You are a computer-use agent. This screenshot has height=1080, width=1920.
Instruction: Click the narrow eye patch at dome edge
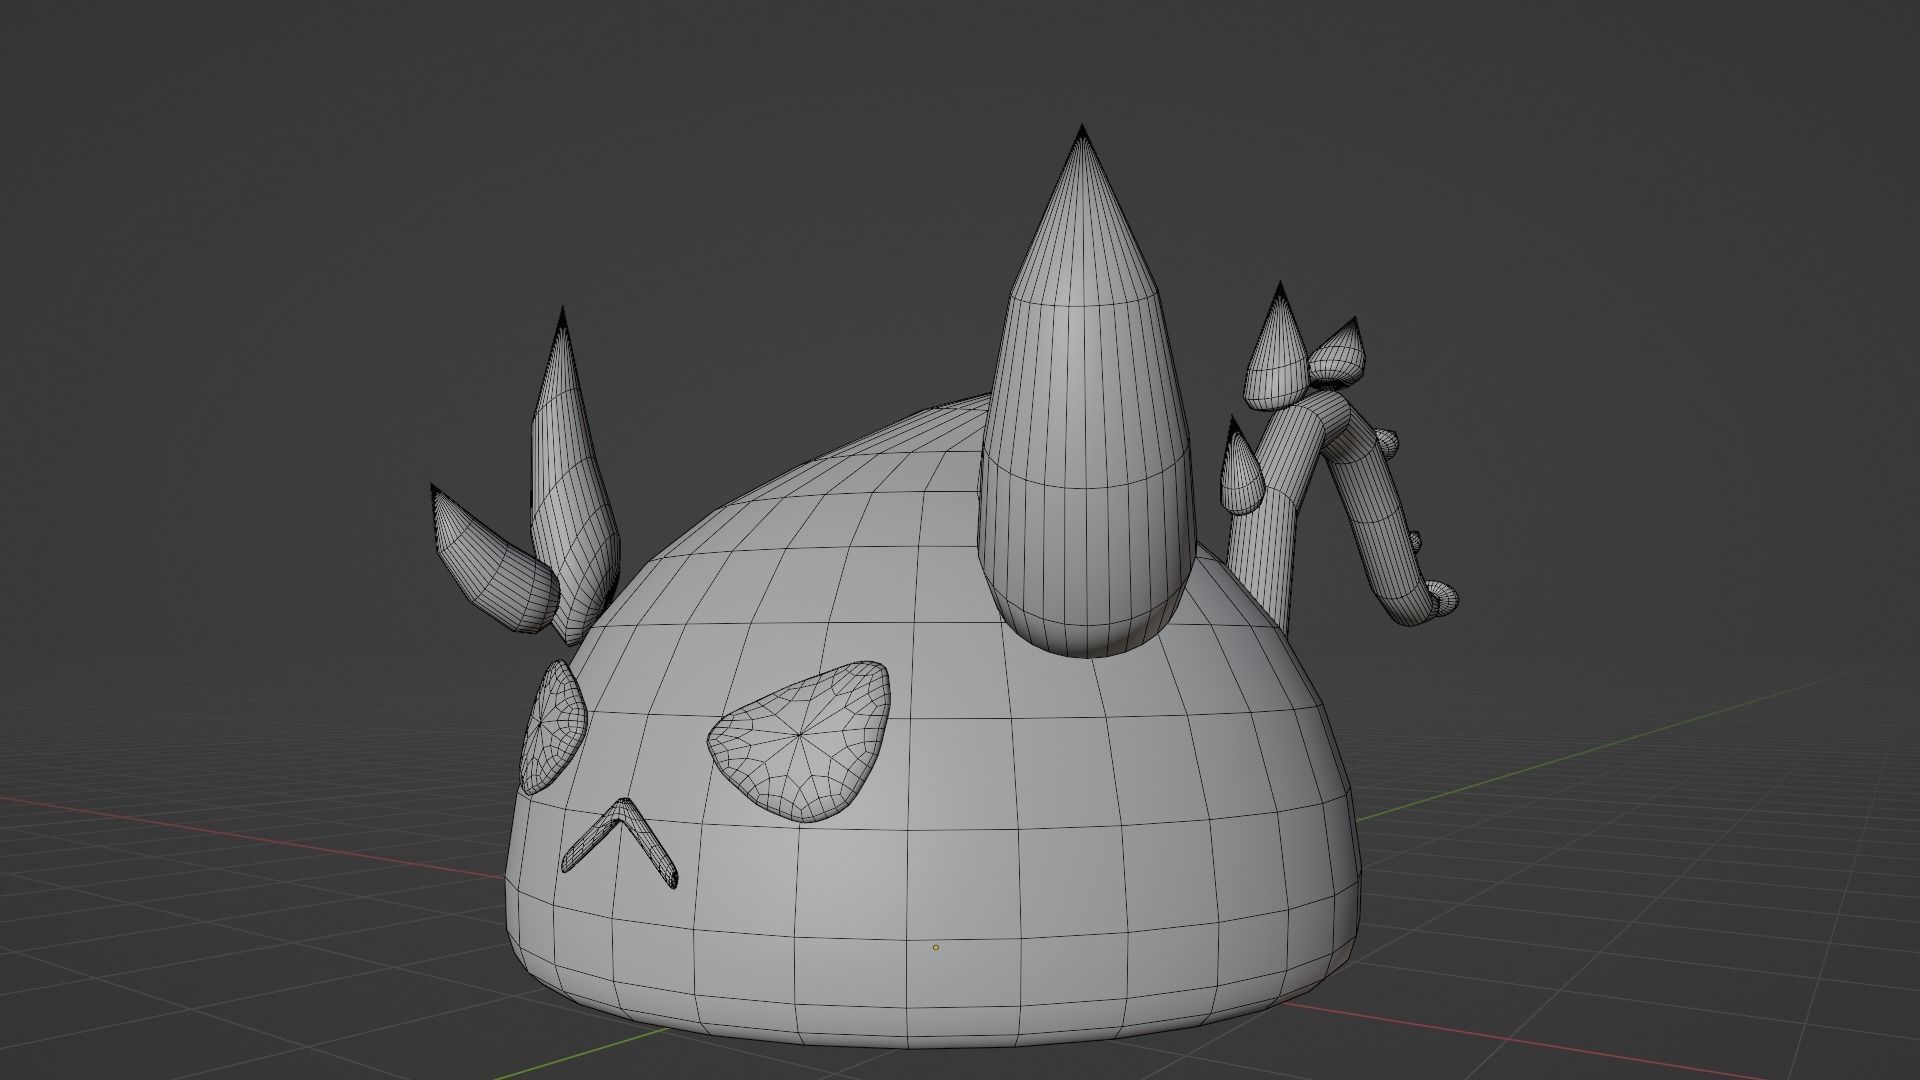tap(553, 727)
